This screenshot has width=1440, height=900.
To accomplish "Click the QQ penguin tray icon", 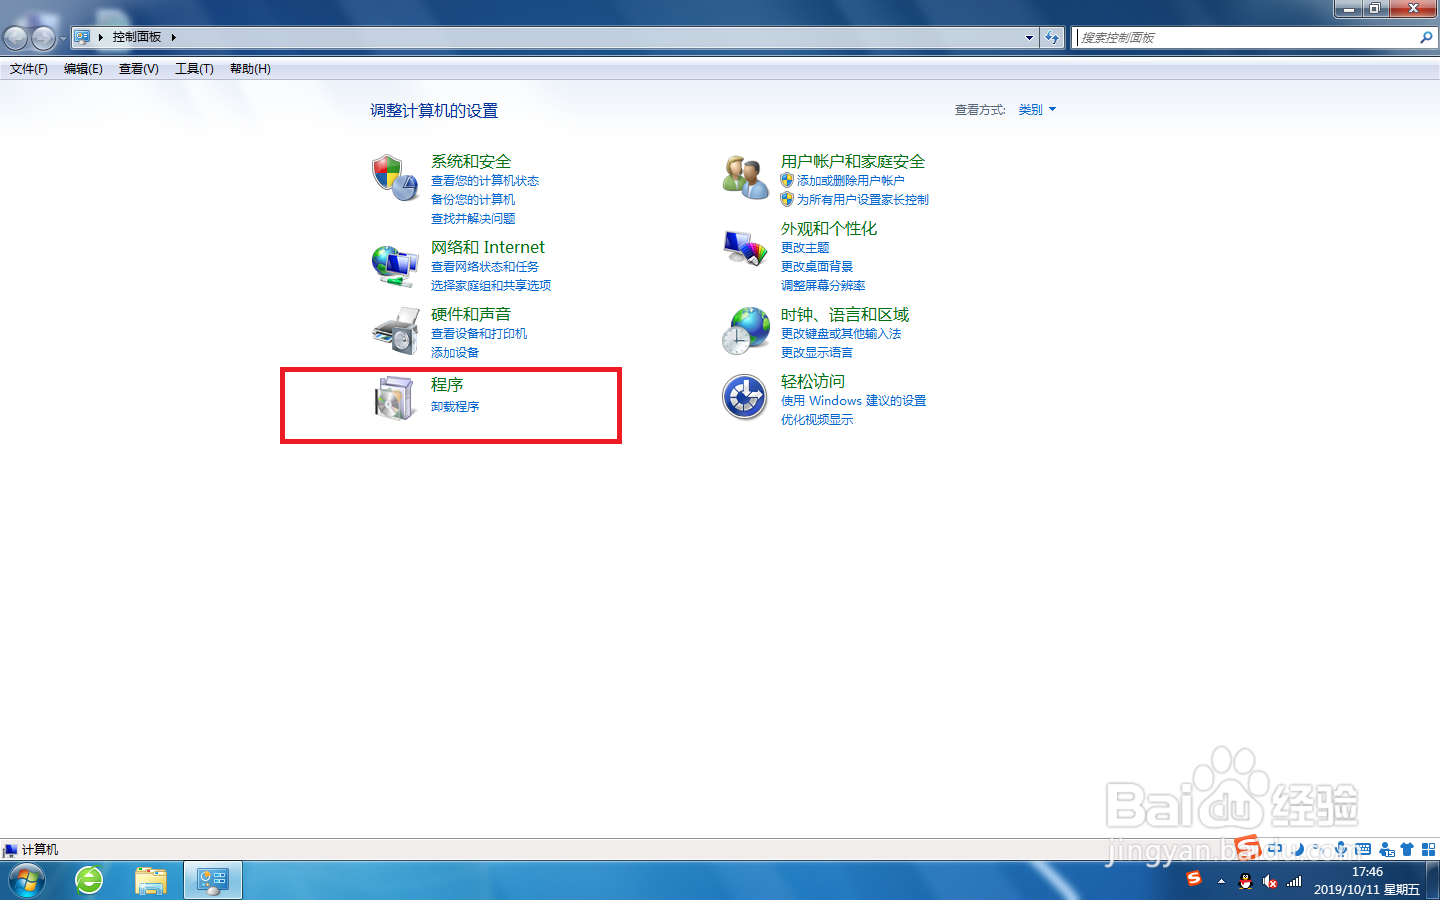I will [x=1246, y=882].
